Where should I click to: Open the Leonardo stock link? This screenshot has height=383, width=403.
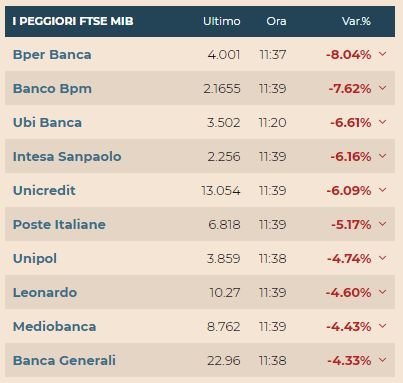(x=45, y=293)
